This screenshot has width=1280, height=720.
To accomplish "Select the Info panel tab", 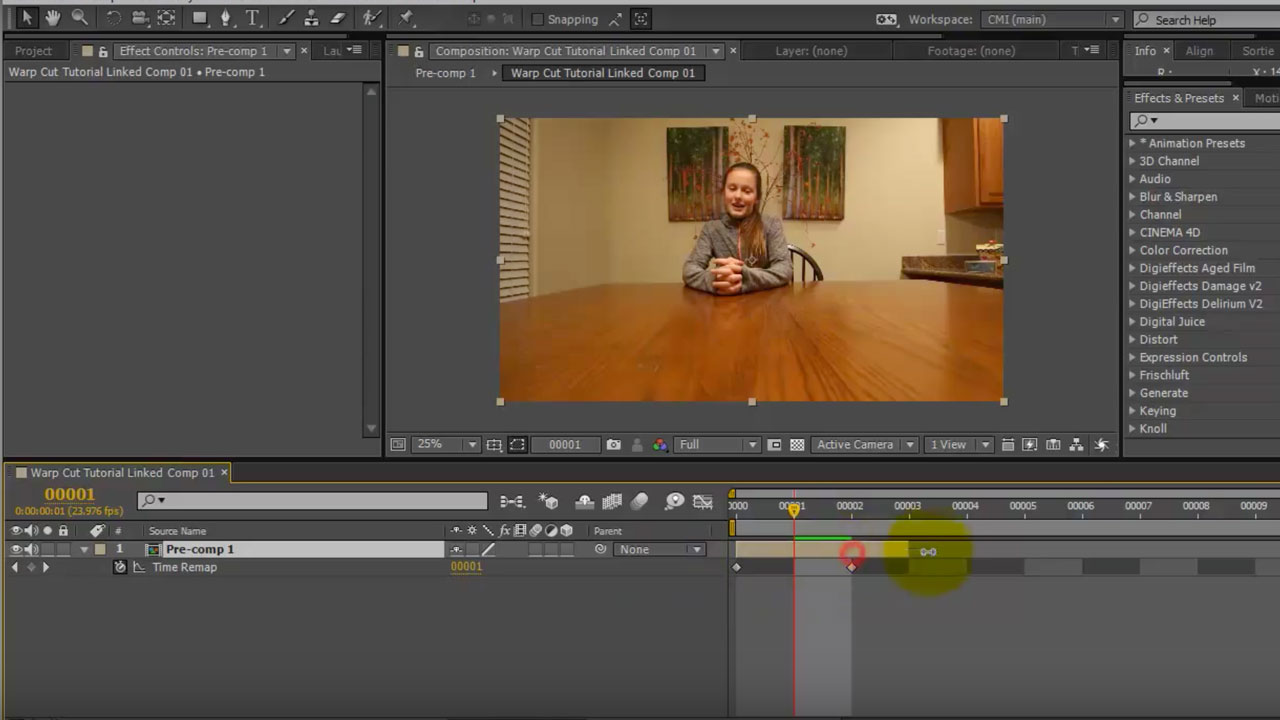I will click(x=1146, y=51).
